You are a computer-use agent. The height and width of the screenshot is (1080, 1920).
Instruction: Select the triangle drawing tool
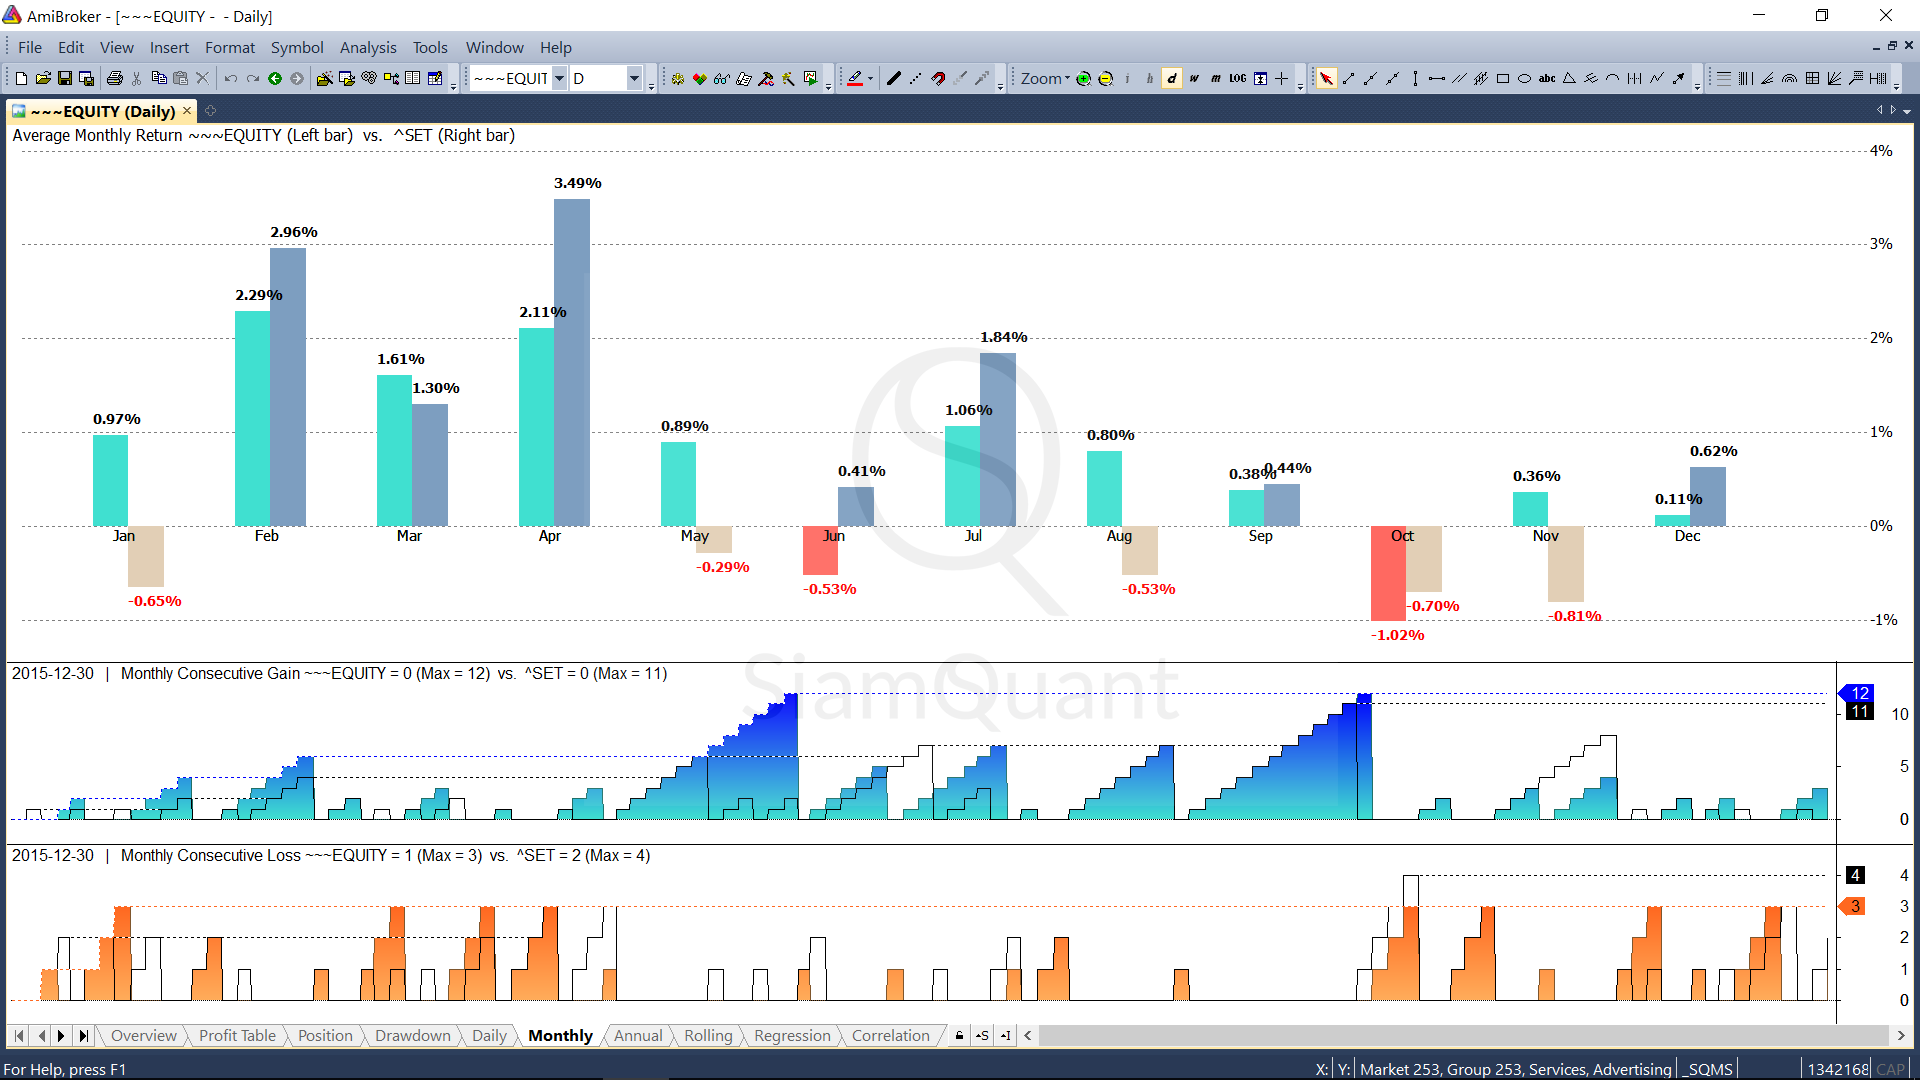tap(1569, 79)
